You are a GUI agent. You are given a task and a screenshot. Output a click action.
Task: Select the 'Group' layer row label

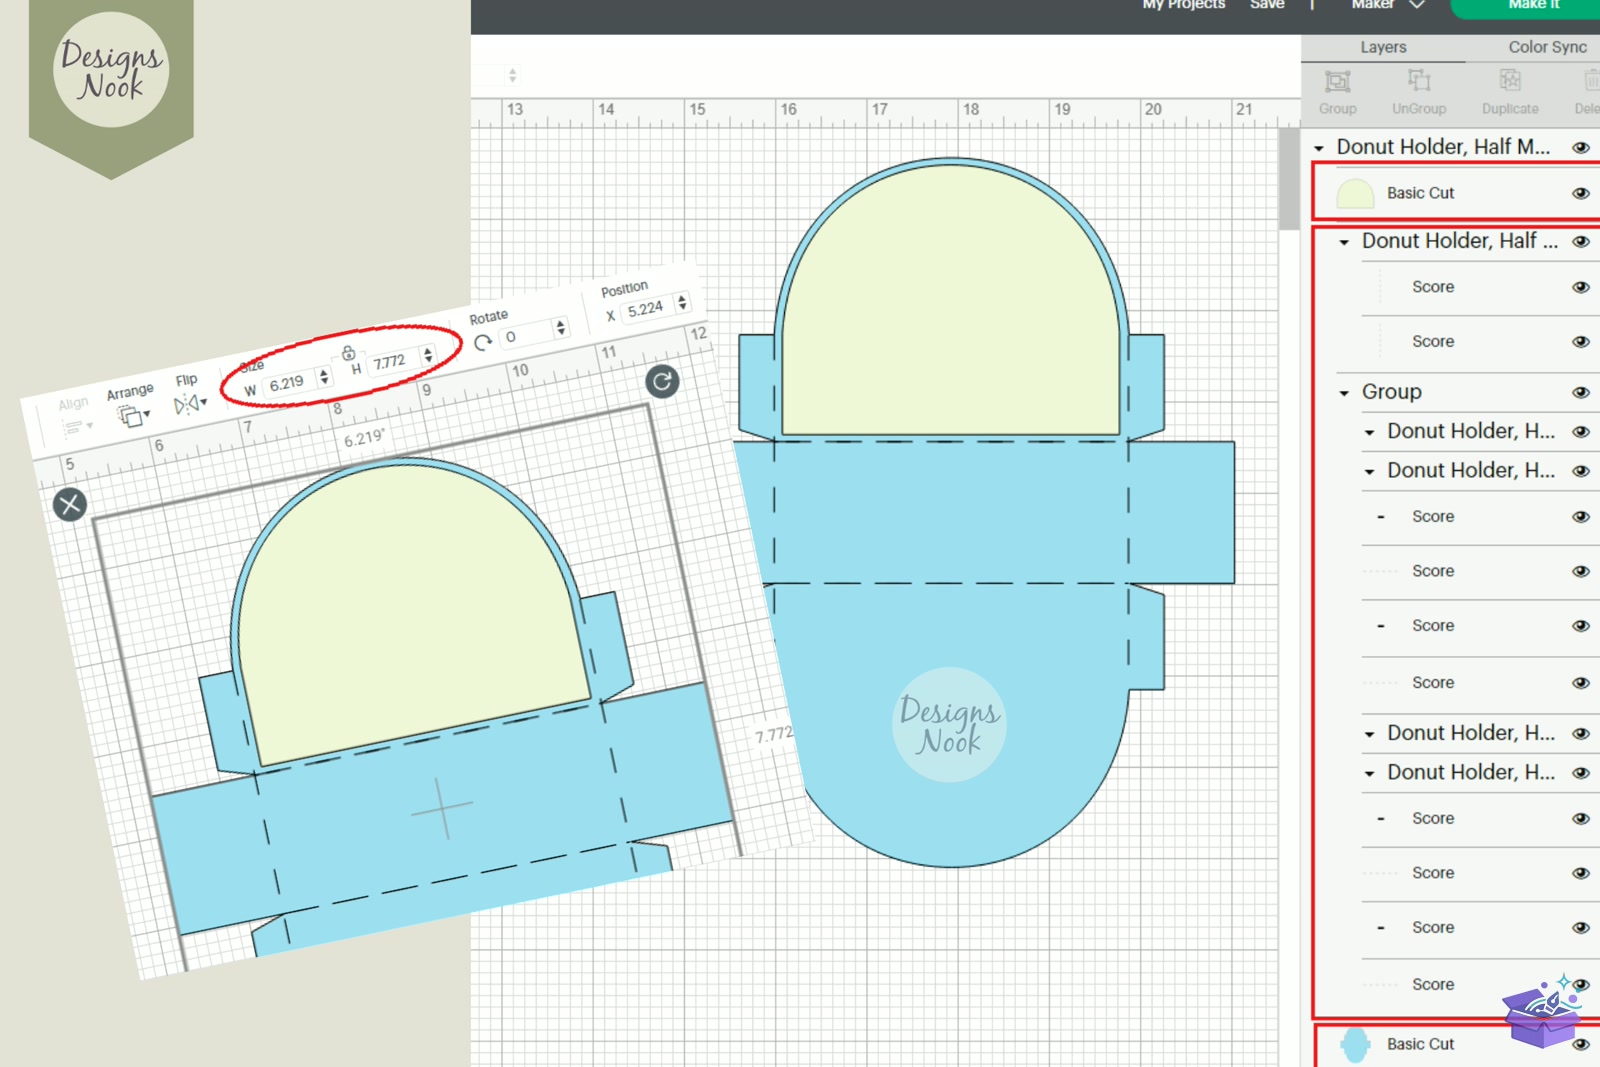pyautogui.click(x=1391, y=392)
